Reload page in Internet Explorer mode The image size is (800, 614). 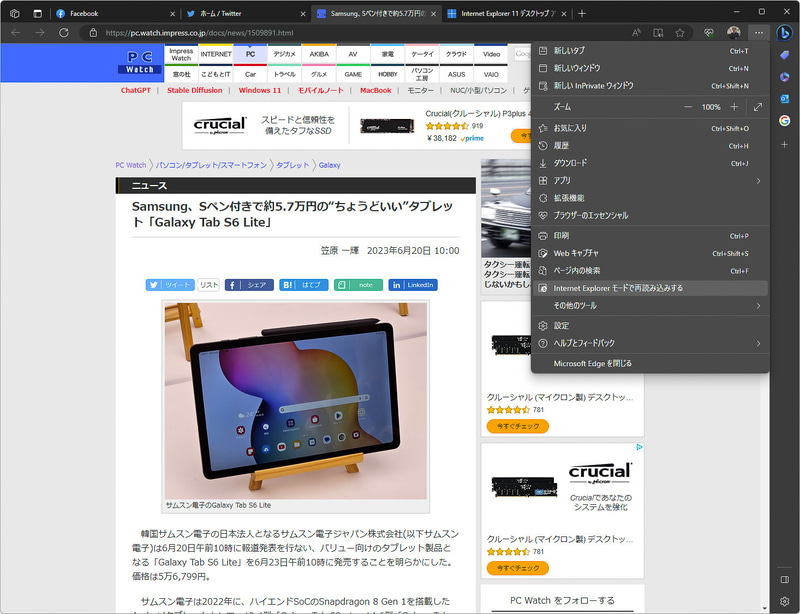650,288
